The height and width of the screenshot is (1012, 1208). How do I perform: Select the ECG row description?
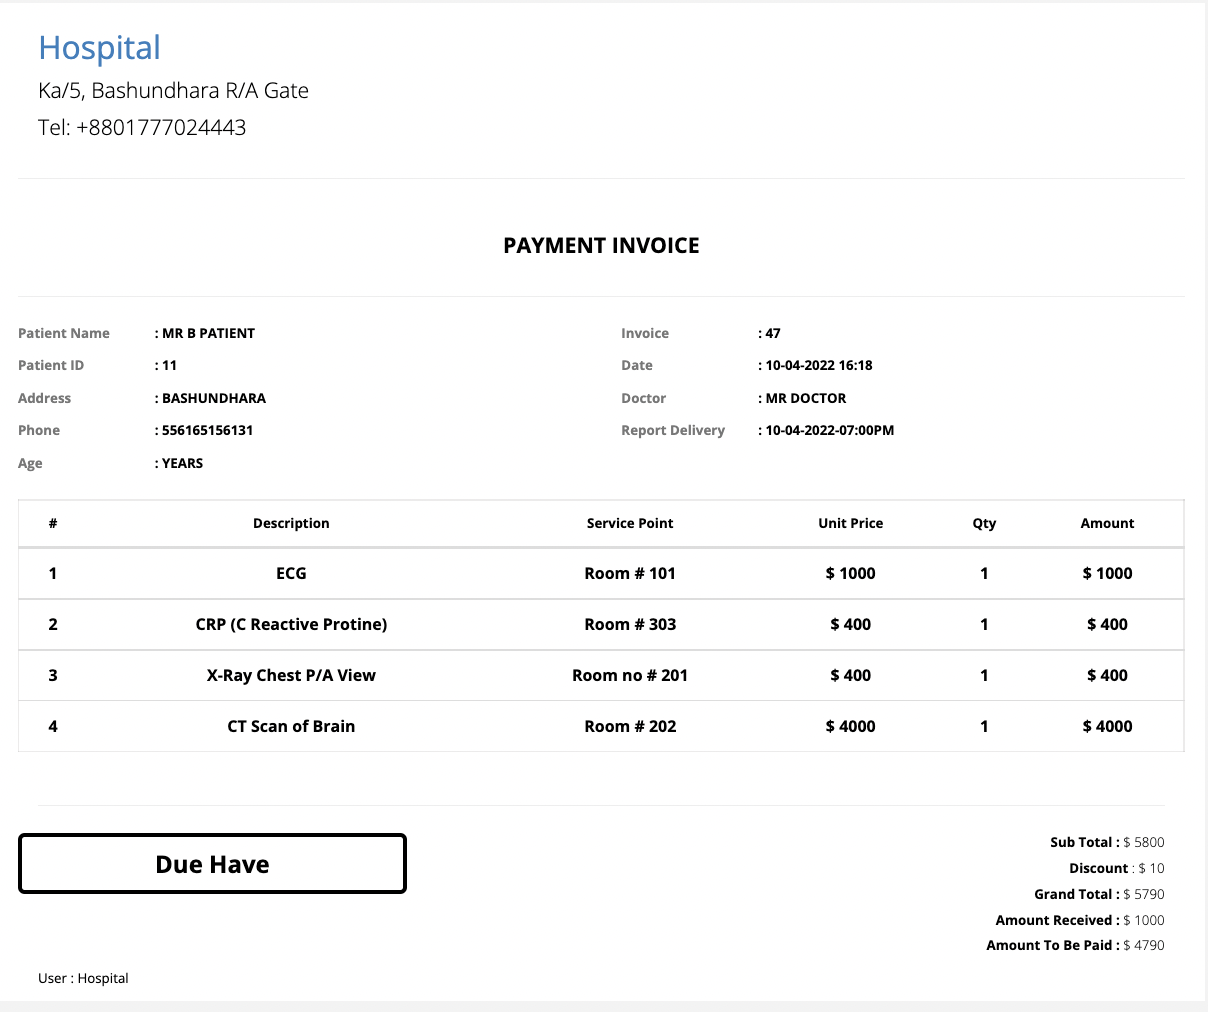[x=291, y=574]
